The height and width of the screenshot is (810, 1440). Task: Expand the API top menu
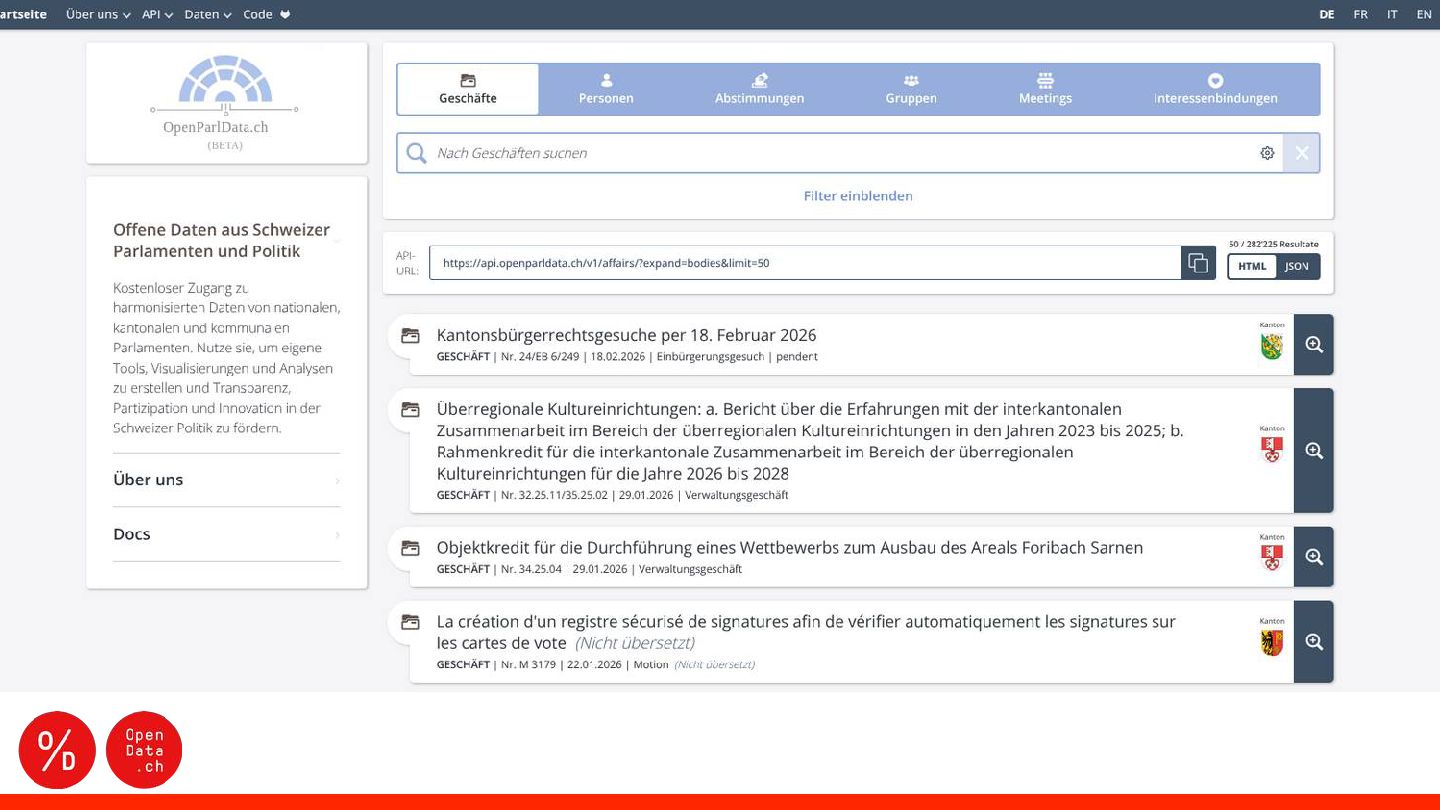click(157, 14)
